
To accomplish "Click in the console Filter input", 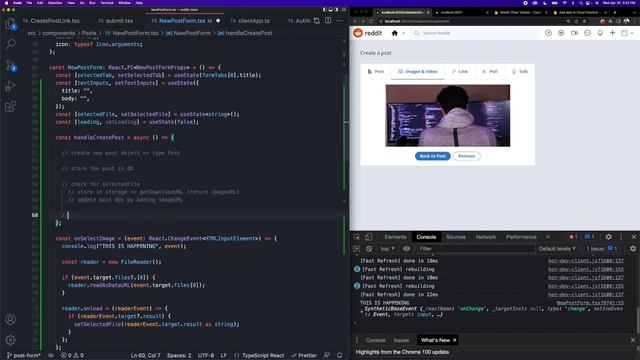I will [476, 249].
